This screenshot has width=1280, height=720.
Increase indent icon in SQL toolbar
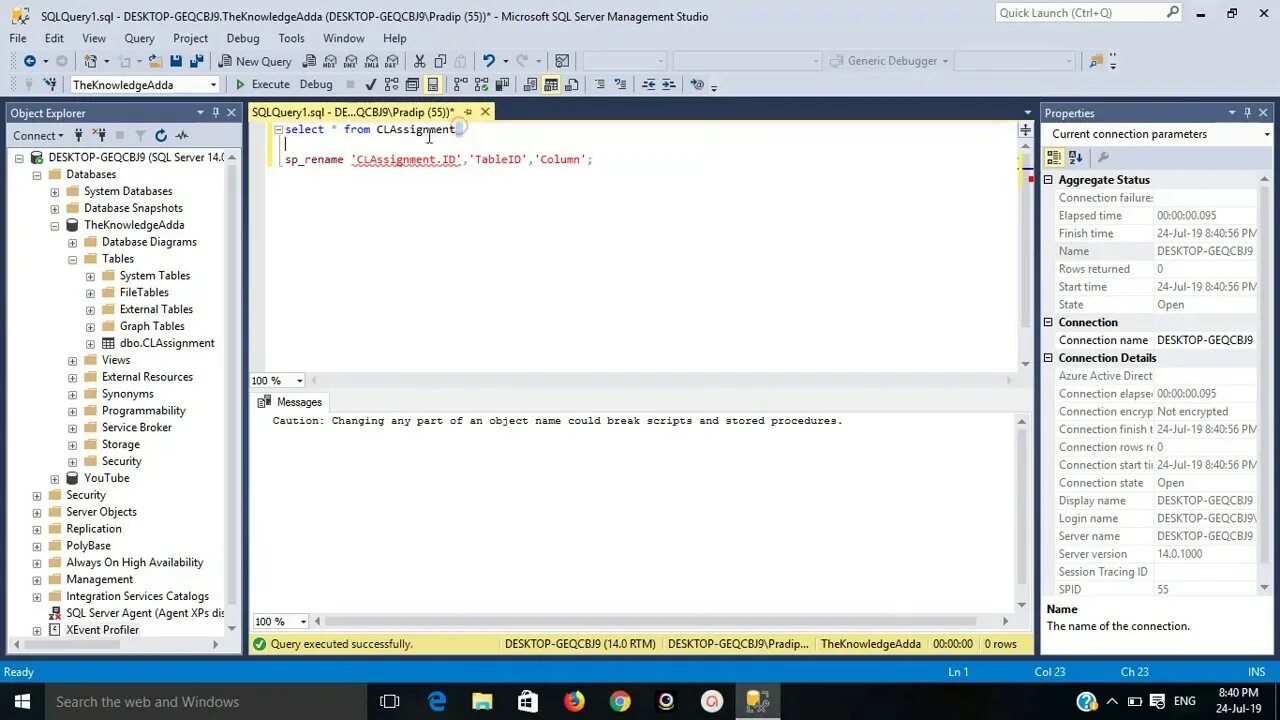point(669,84)
